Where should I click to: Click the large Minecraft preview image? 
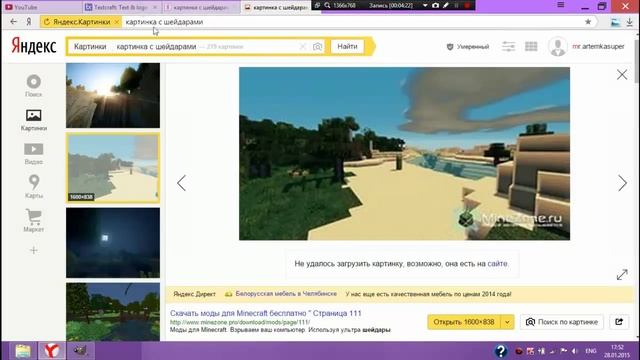404,153
